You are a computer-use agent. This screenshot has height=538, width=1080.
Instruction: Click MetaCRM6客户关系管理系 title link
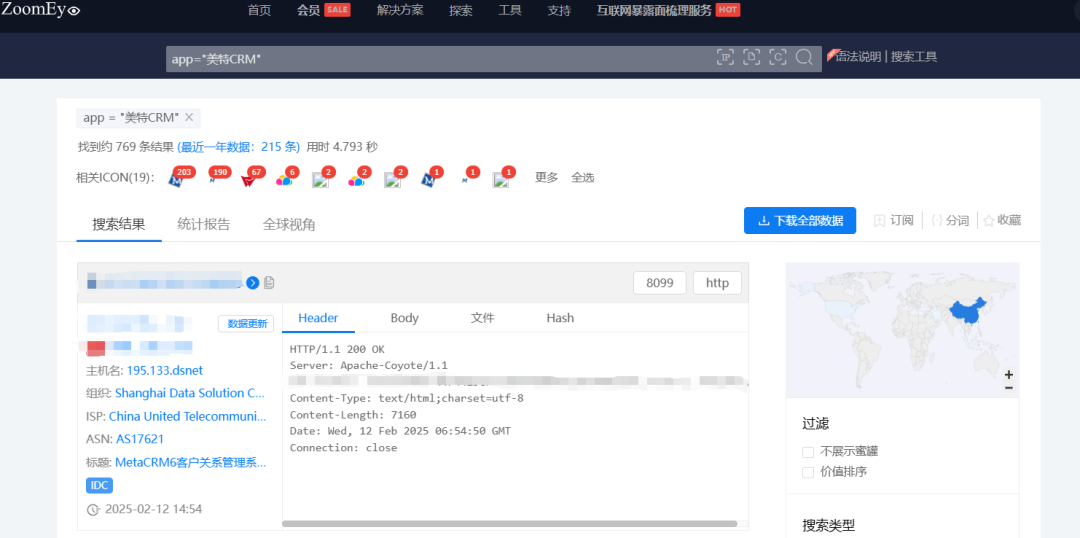[191, 462]
